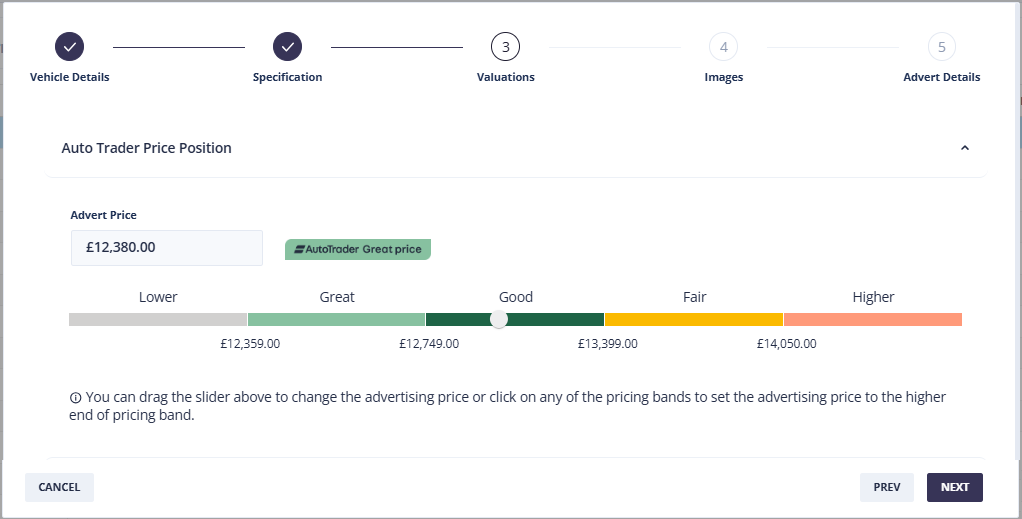Choose the yellow Fair pricing band

click(693, 319)
